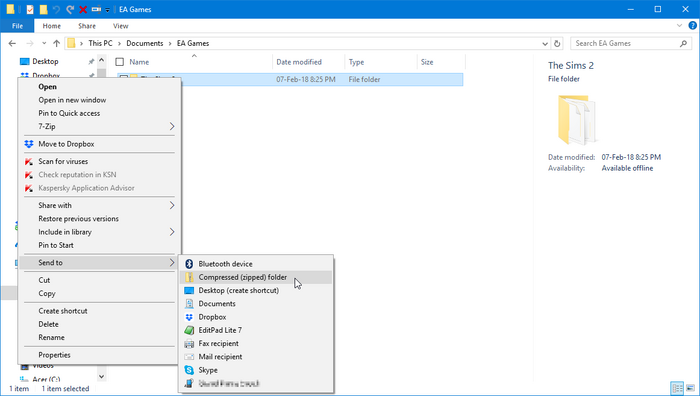Click the Rename icon in title bar
This screenshot has height=396, width=700.
96,9
